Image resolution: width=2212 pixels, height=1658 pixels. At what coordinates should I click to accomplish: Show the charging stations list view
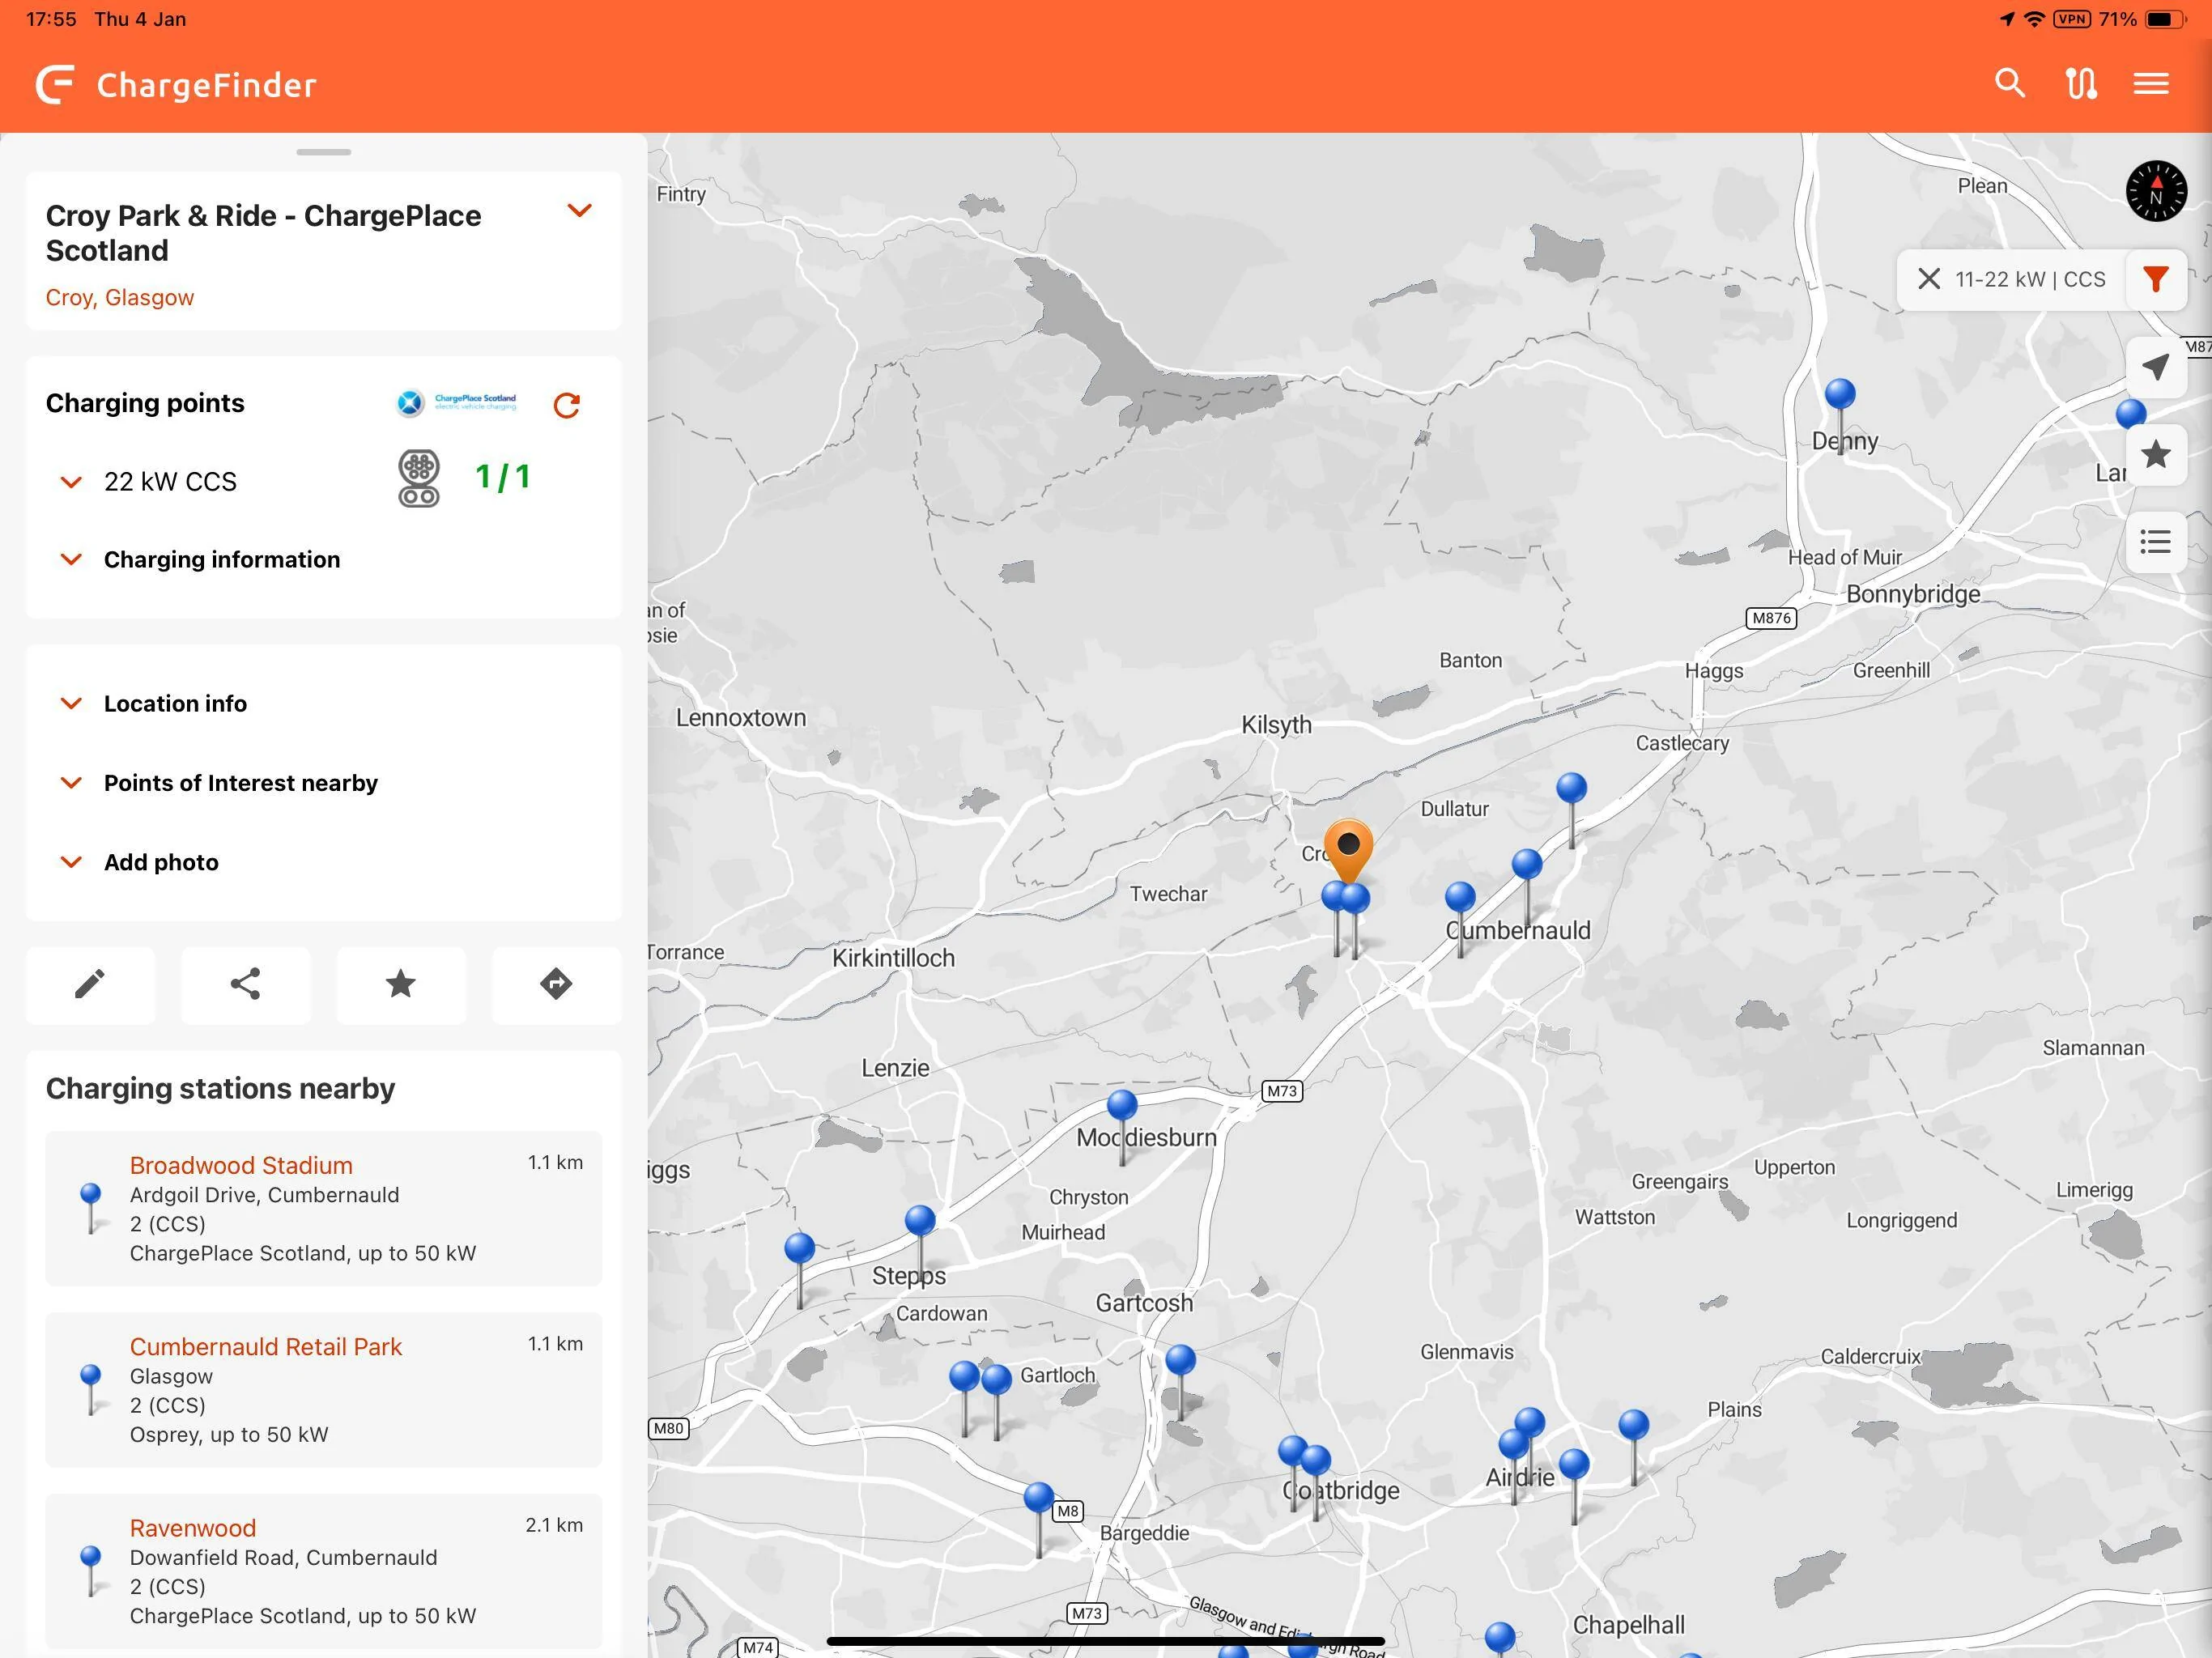coord(2156,542)
